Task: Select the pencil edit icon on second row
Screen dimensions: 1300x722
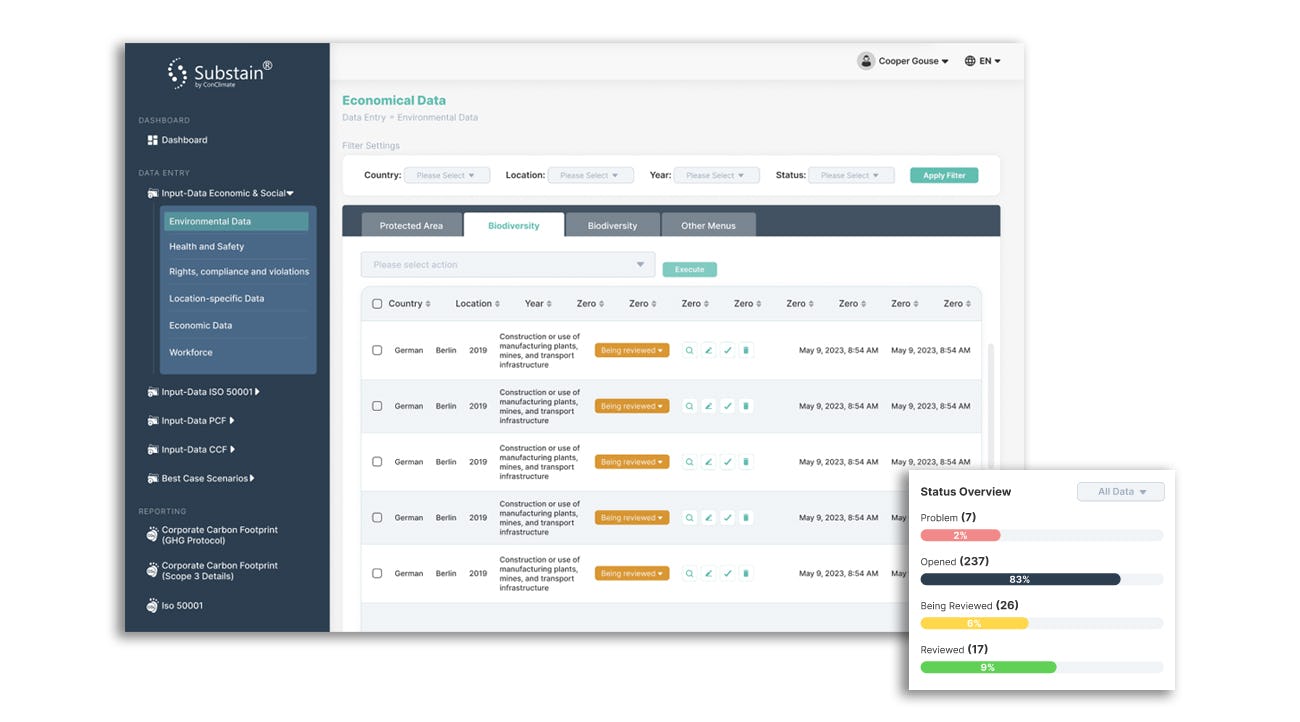Action: [708, 405]
